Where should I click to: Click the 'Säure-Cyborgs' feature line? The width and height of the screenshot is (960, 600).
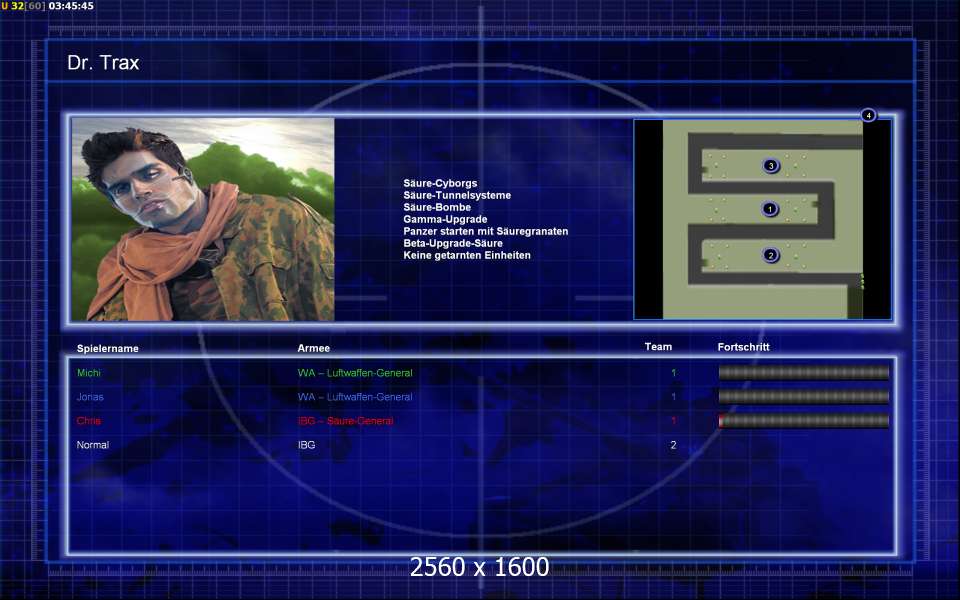(x=440, y=183)
